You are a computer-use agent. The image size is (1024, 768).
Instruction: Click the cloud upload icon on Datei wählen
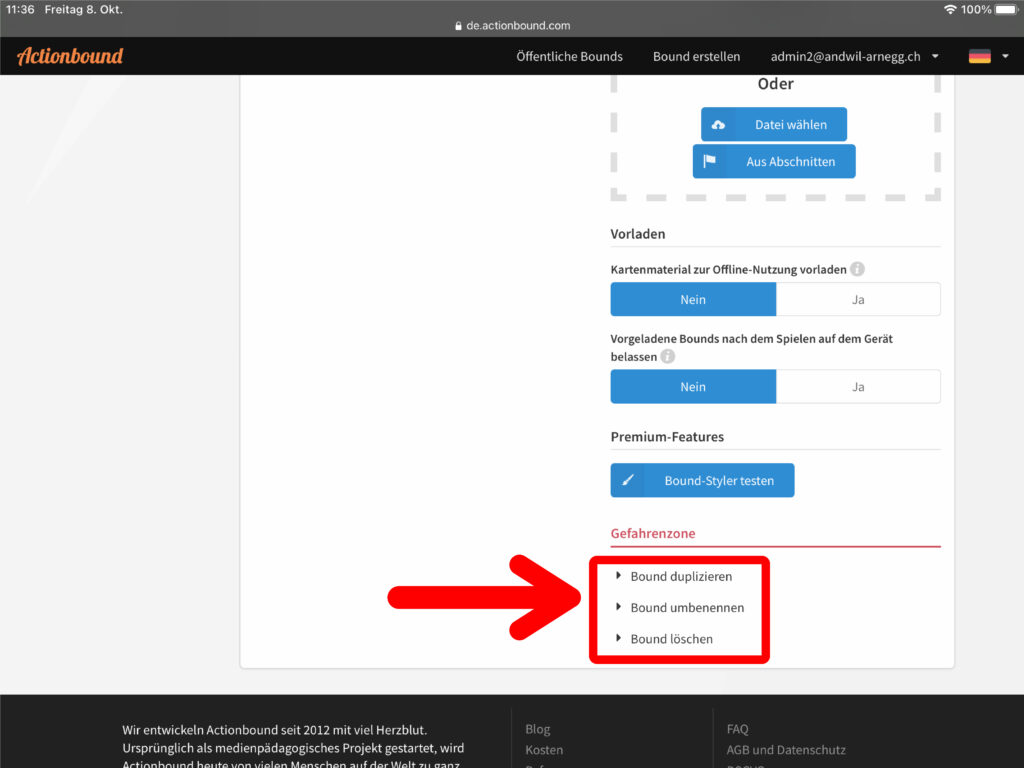(718, 125)
